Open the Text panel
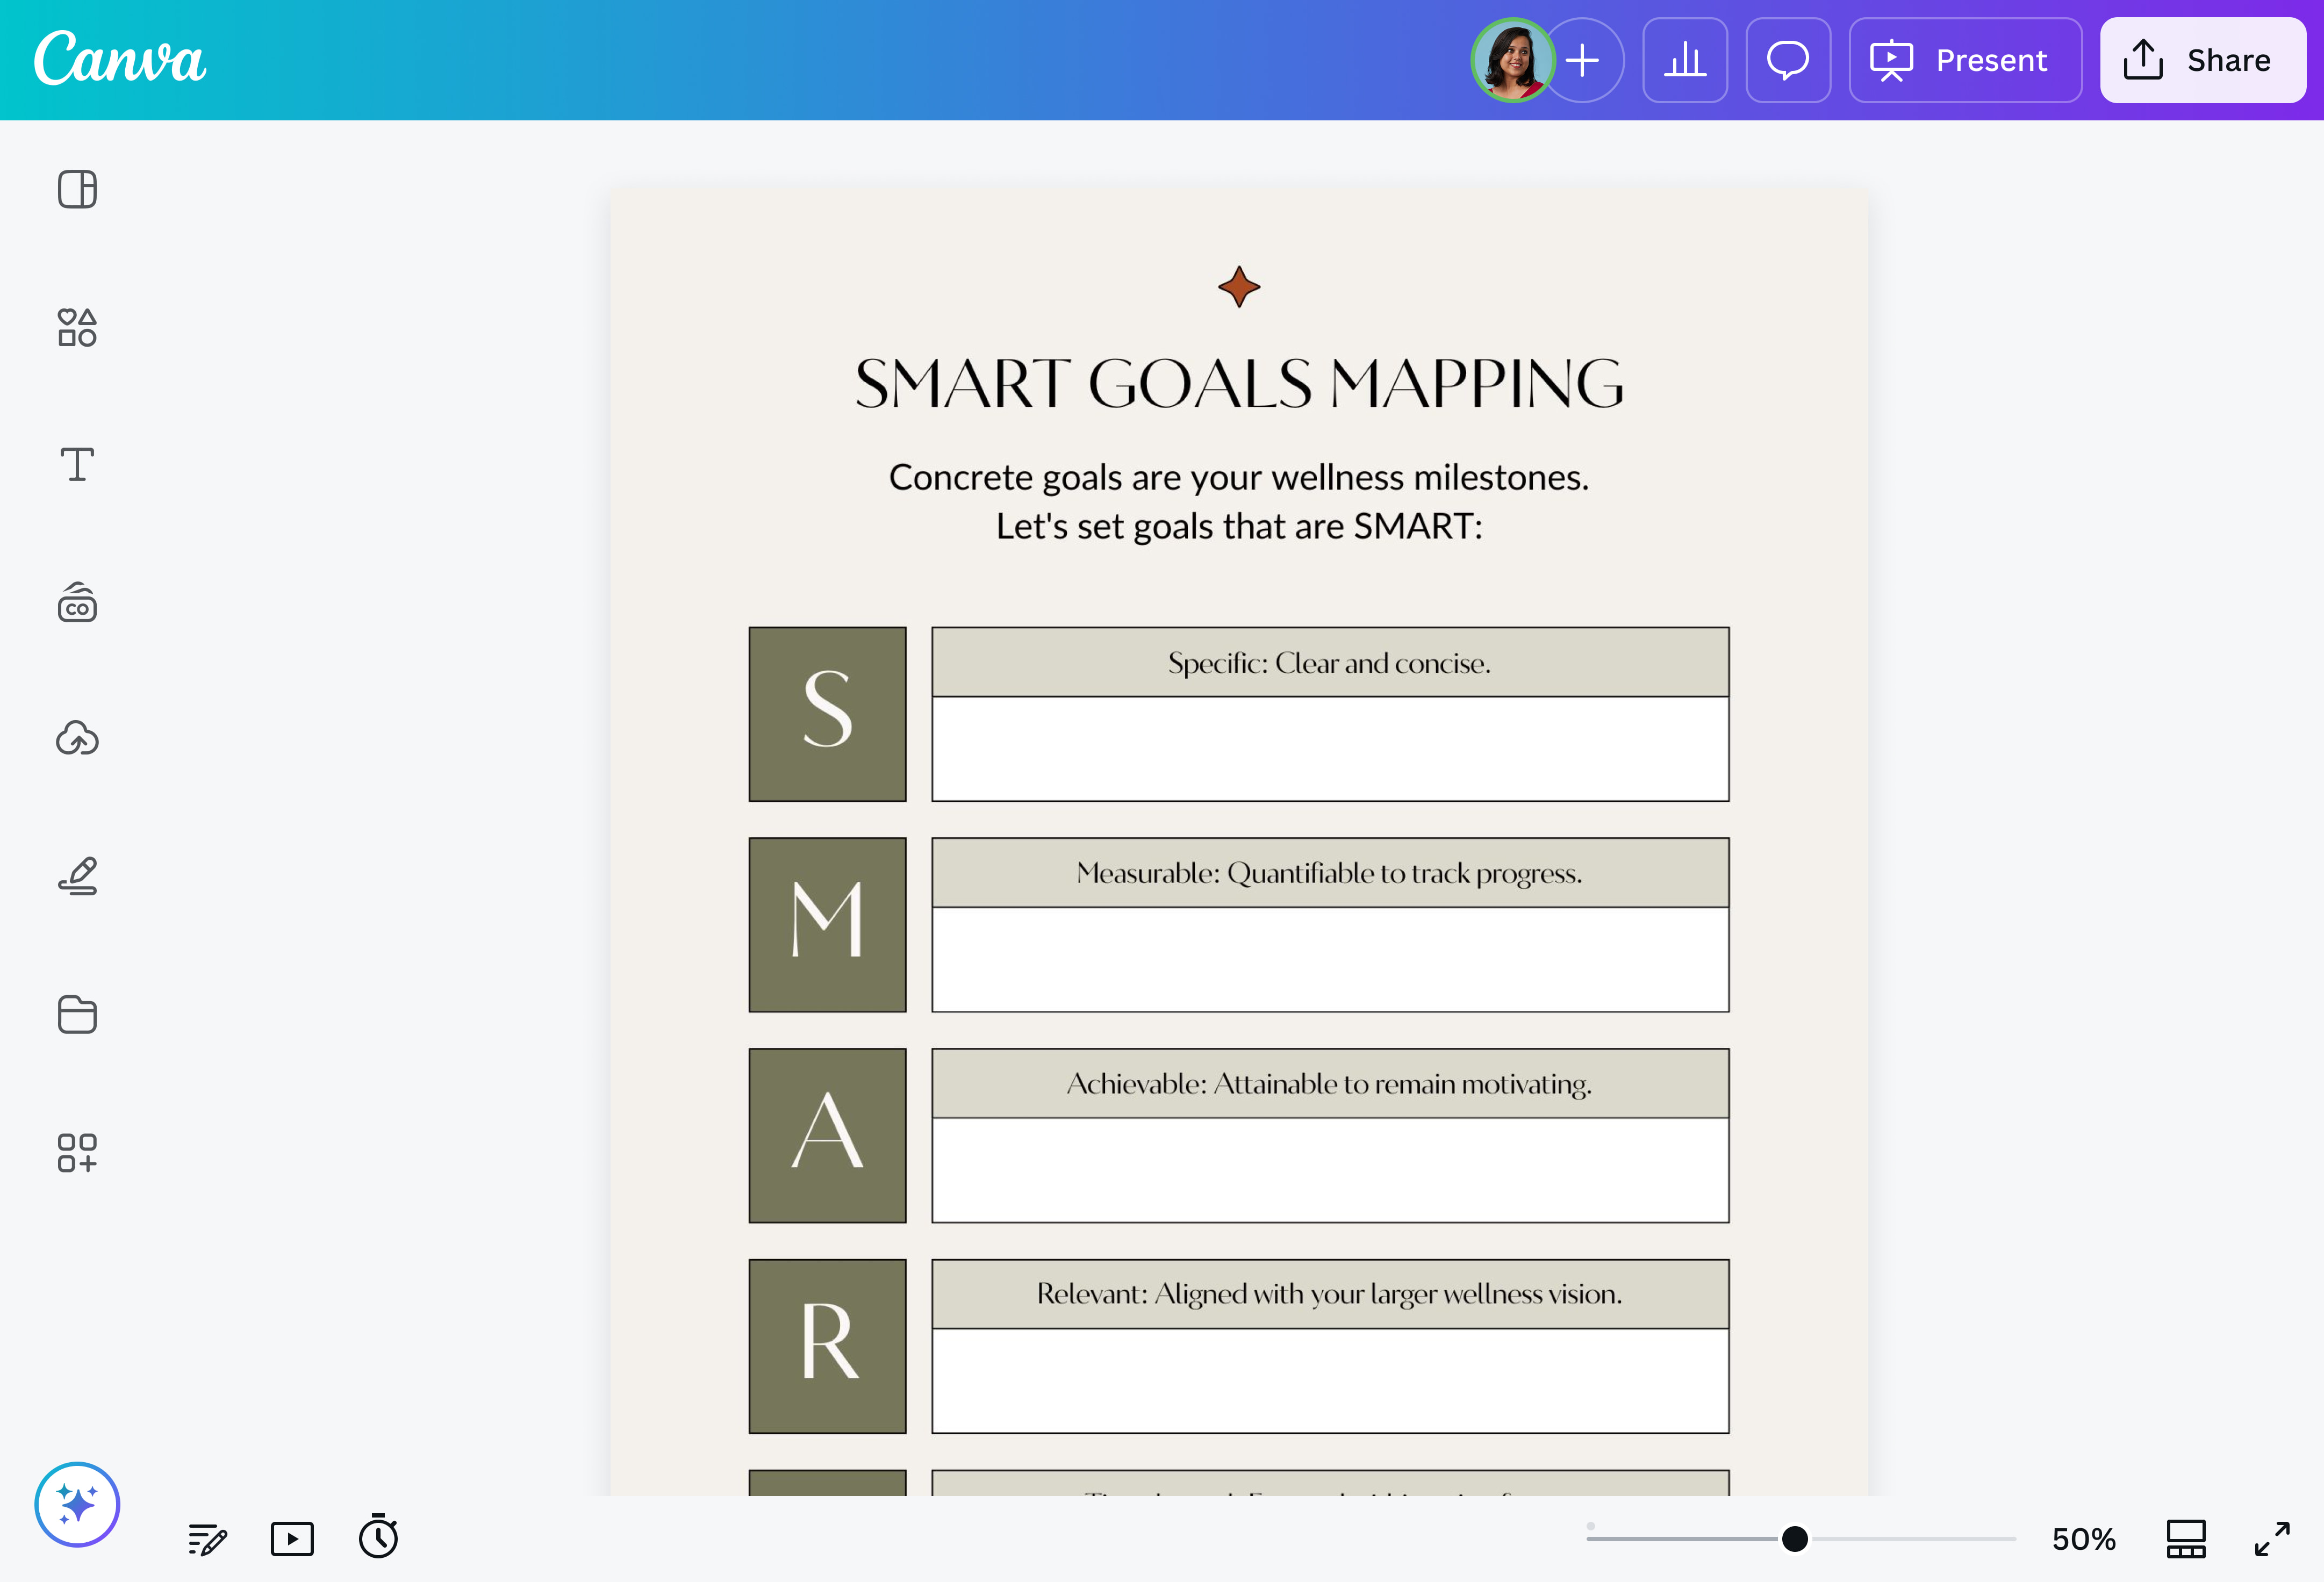Screen dimensions: 2324x1582 [77, 464]
